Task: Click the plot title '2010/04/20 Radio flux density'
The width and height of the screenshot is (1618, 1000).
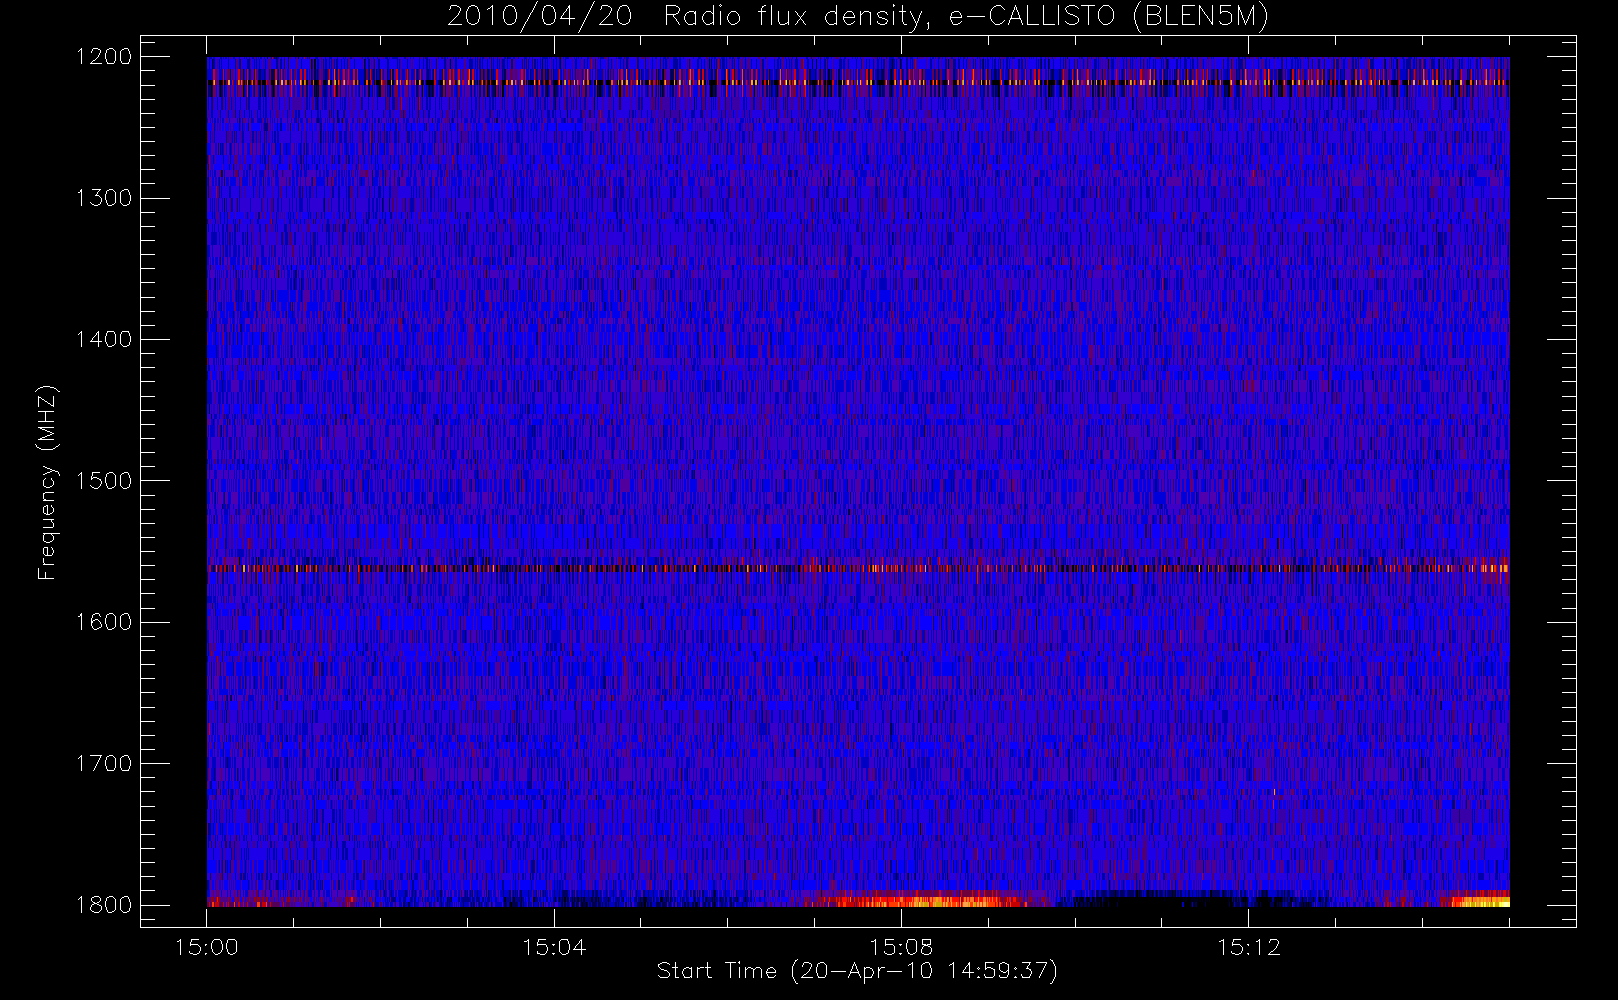Action: [858, 17]
